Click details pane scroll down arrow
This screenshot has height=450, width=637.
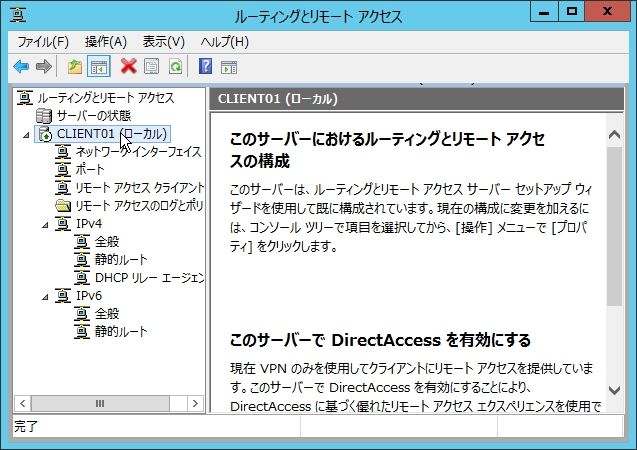[615, 390]
